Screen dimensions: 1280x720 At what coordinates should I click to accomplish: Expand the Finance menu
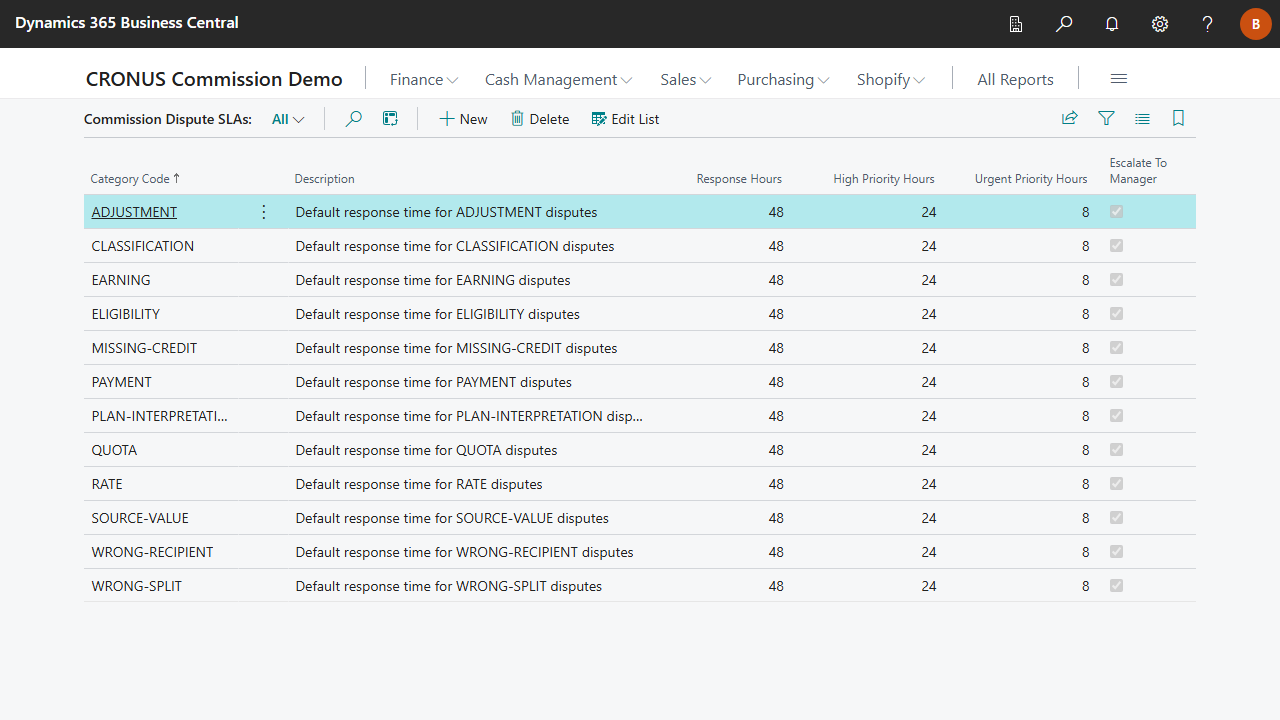tap(424, 79)
